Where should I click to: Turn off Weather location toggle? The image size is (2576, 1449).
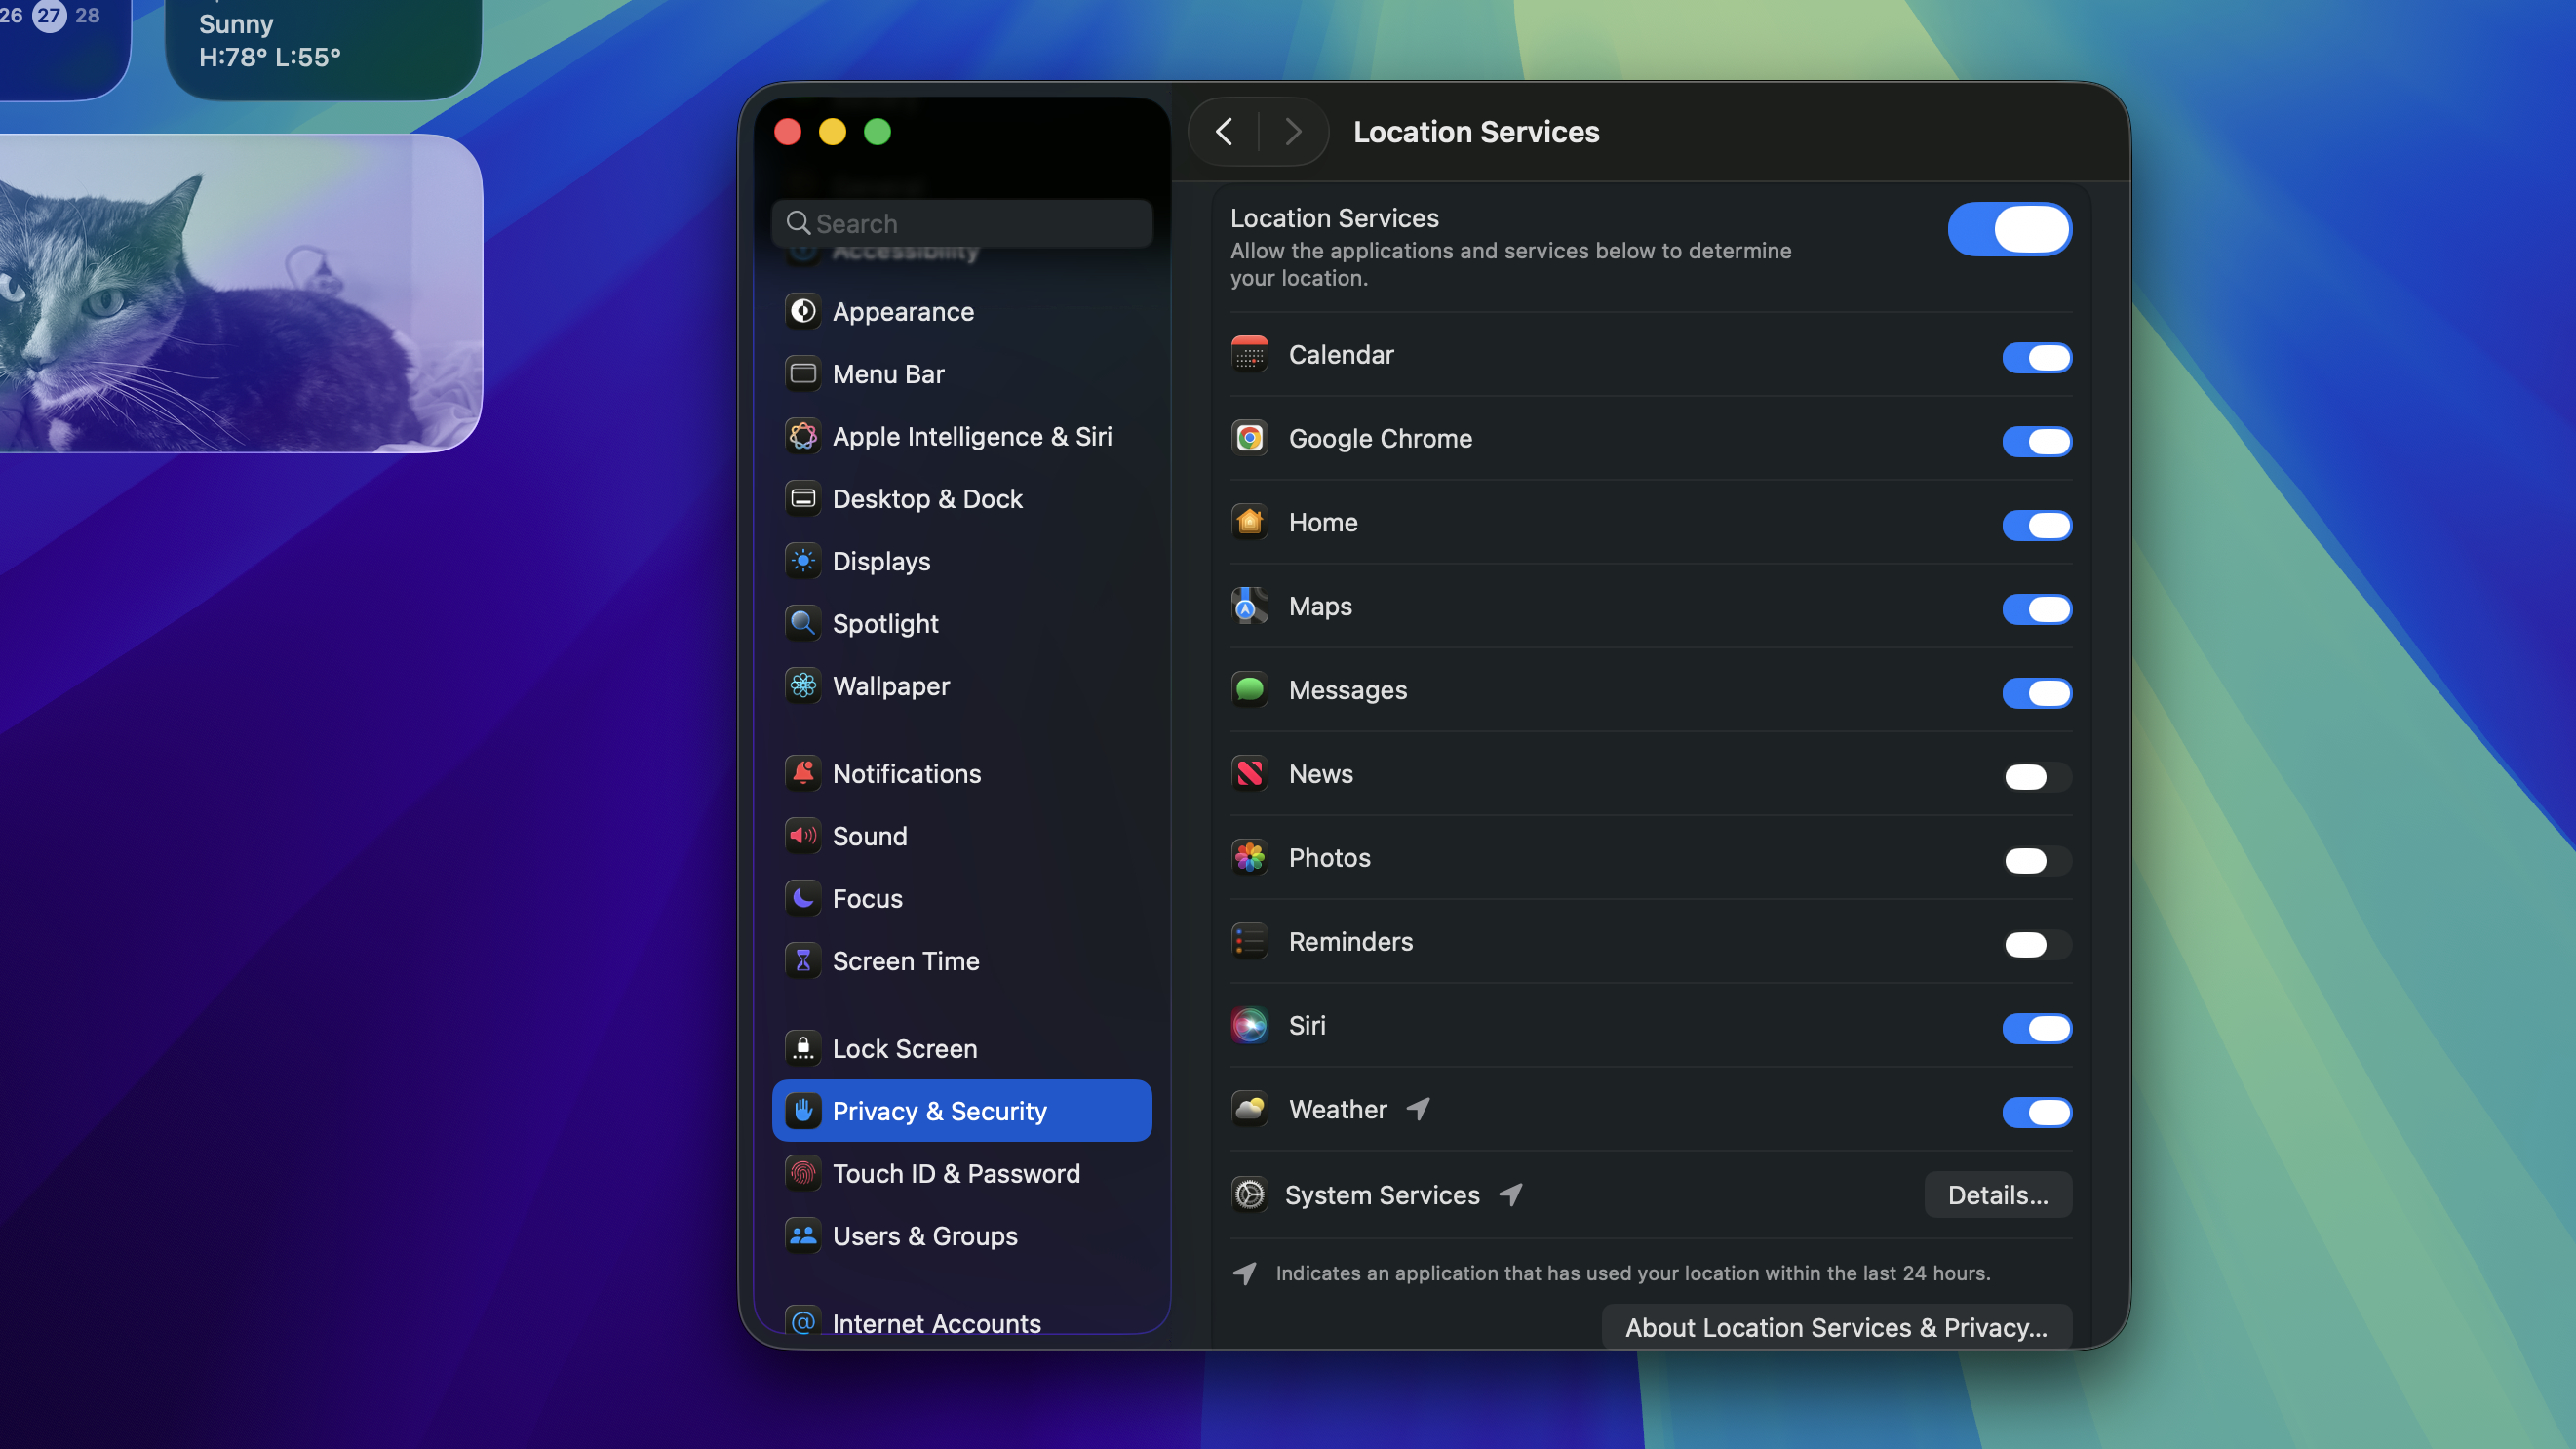2036,1112
